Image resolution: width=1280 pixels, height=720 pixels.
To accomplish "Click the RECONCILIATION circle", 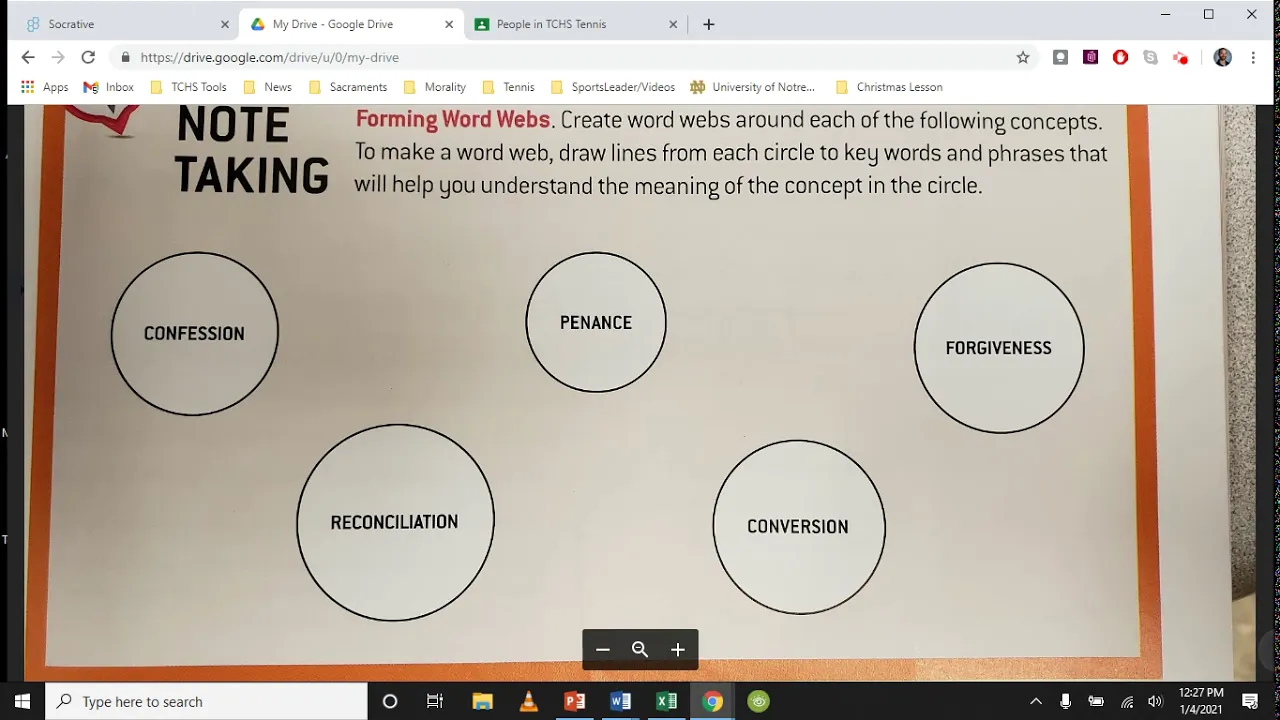I will click(395, 522).
